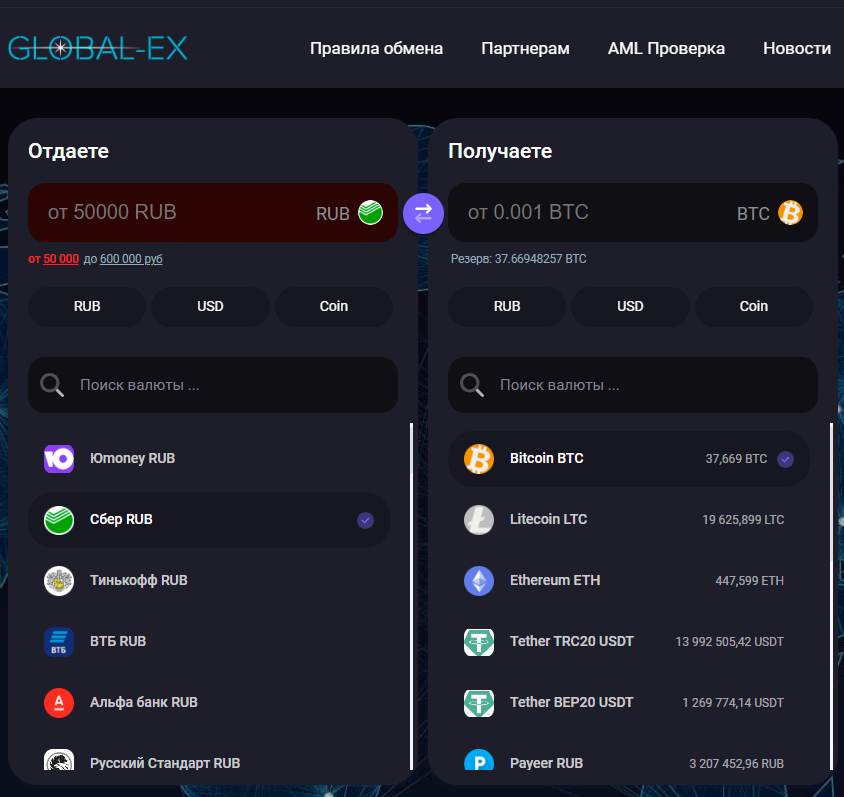Select Юmoney RUB as the give currency
This screenshot has height=797, width=844.
pyautogui.click(x=209, y=459)
